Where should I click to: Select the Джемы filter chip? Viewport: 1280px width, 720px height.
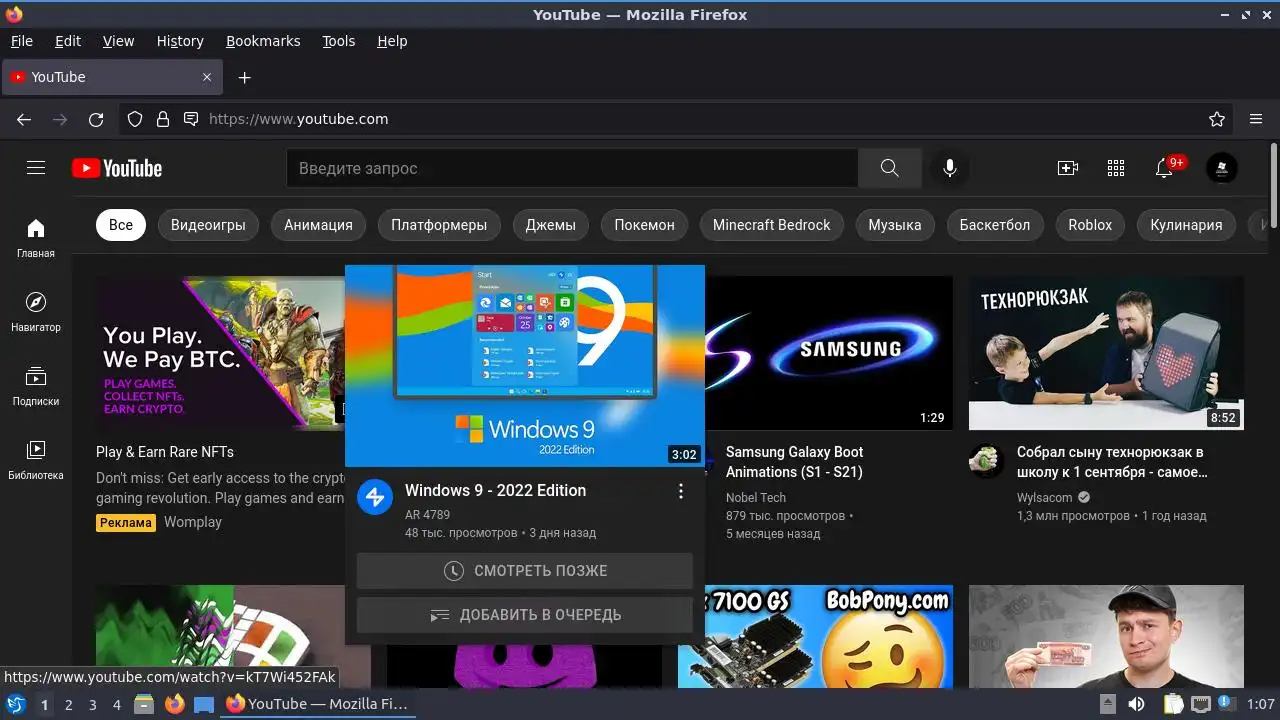pos(551,225)
